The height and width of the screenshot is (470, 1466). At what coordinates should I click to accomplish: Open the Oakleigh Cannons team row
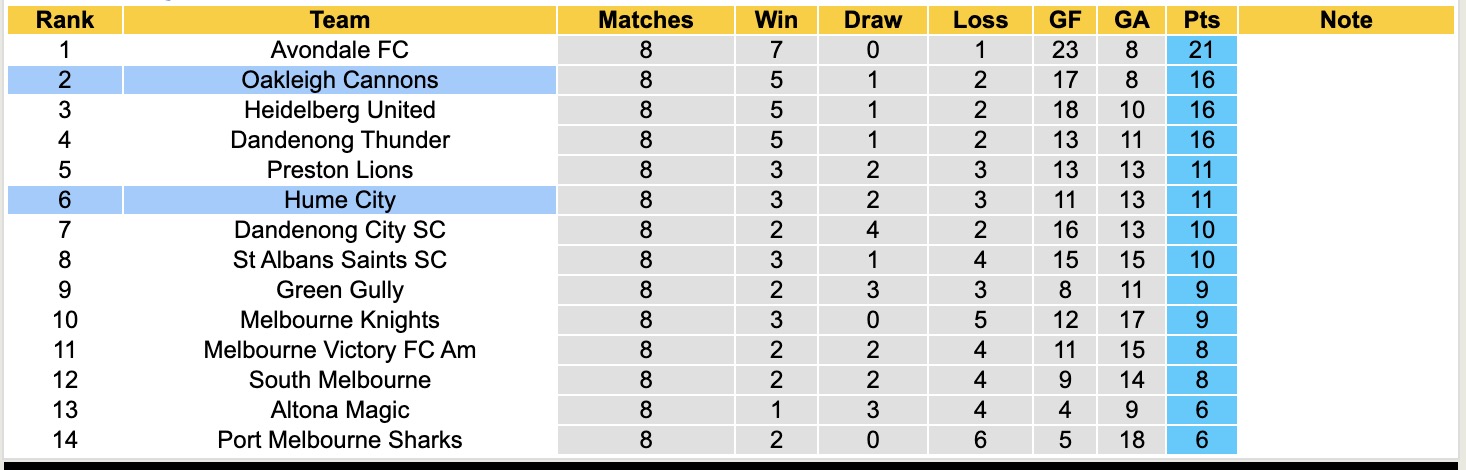(340, 80)
